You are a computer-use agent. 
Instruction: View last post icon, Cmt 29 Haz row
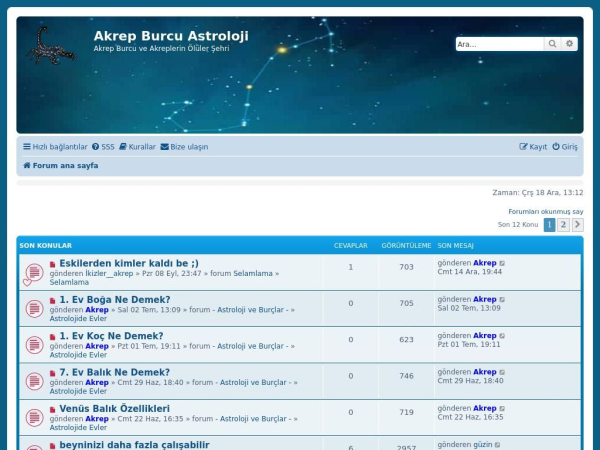click(x=502, y=372)
